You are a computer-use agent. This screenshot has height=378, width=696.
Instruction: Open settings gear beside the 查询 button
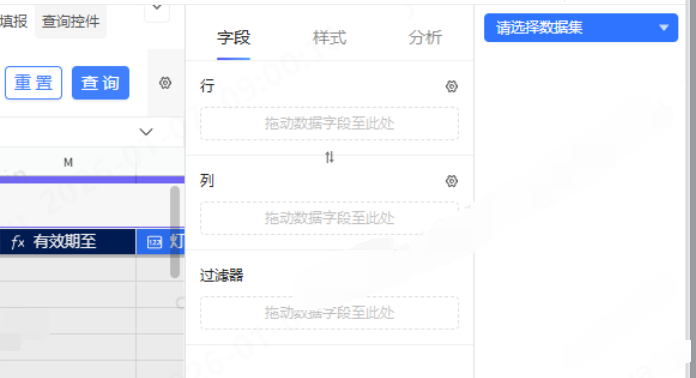(x=165, y=83)
